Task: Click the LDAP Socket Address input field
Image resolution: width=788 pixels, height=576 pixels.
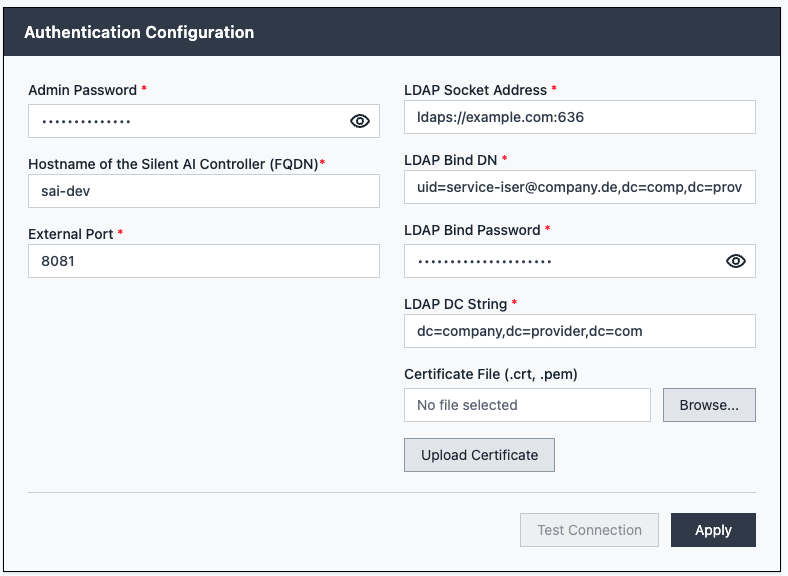Action: point(579,117)
